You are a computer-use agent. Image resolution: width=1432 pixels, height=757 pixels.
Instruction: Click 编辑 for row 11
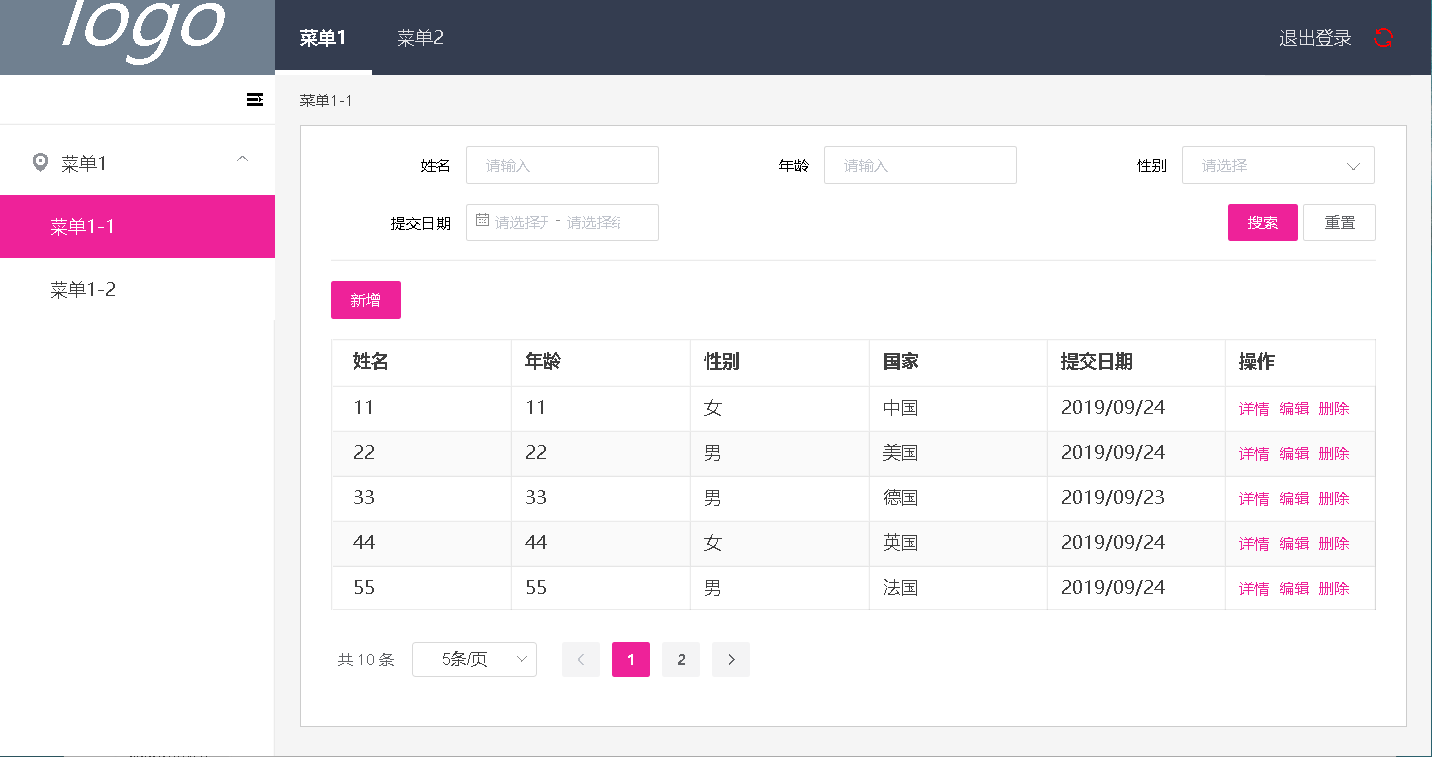(1294, 408)
